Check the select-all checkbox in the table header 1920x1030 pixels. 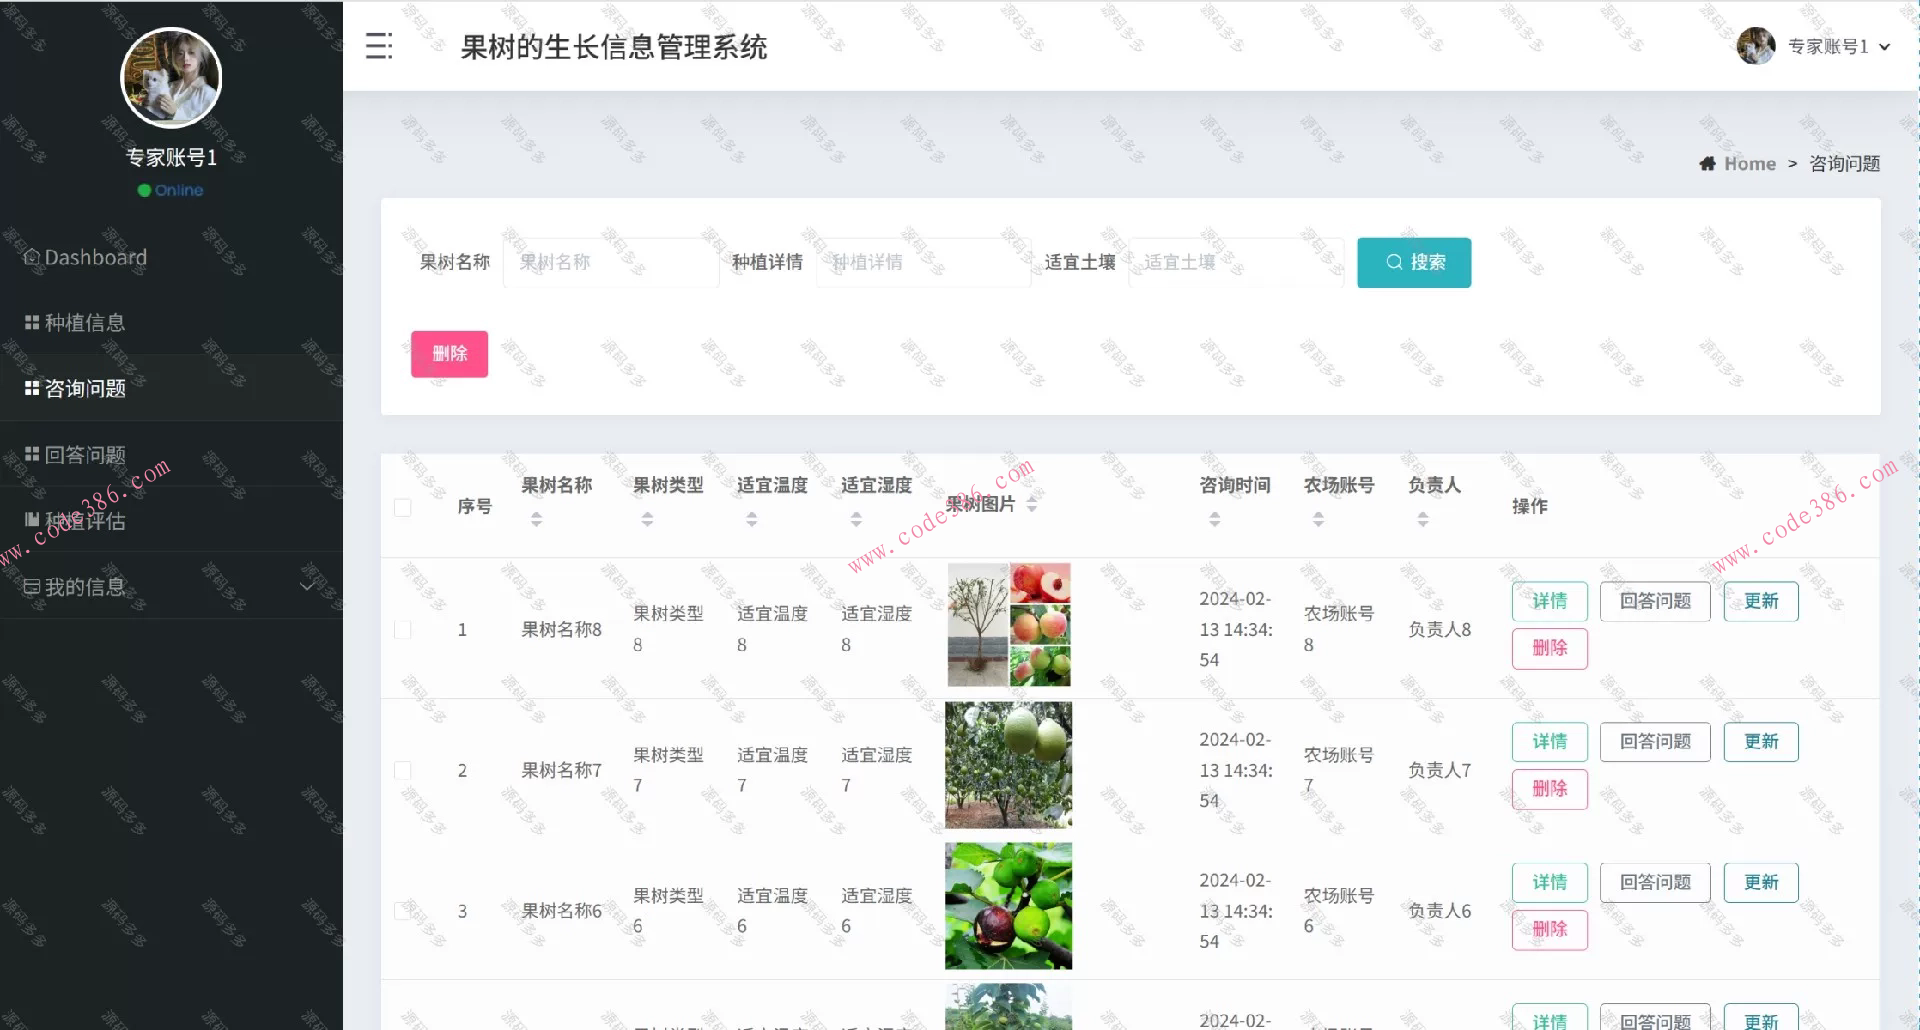pos(403,506)
